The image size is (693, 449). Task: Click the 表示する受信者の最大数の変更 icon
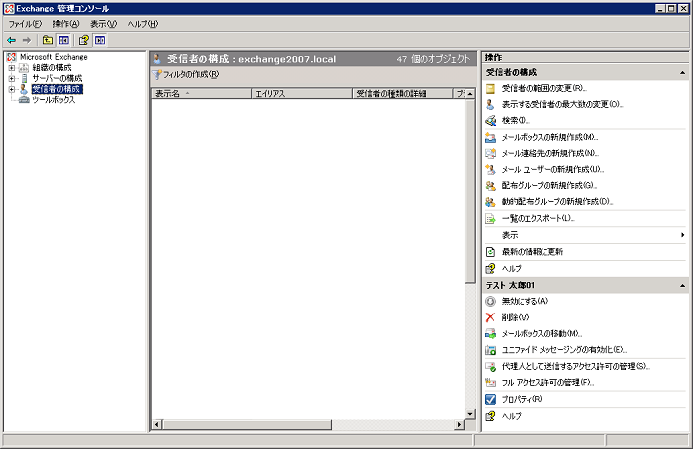click(490, 104)
